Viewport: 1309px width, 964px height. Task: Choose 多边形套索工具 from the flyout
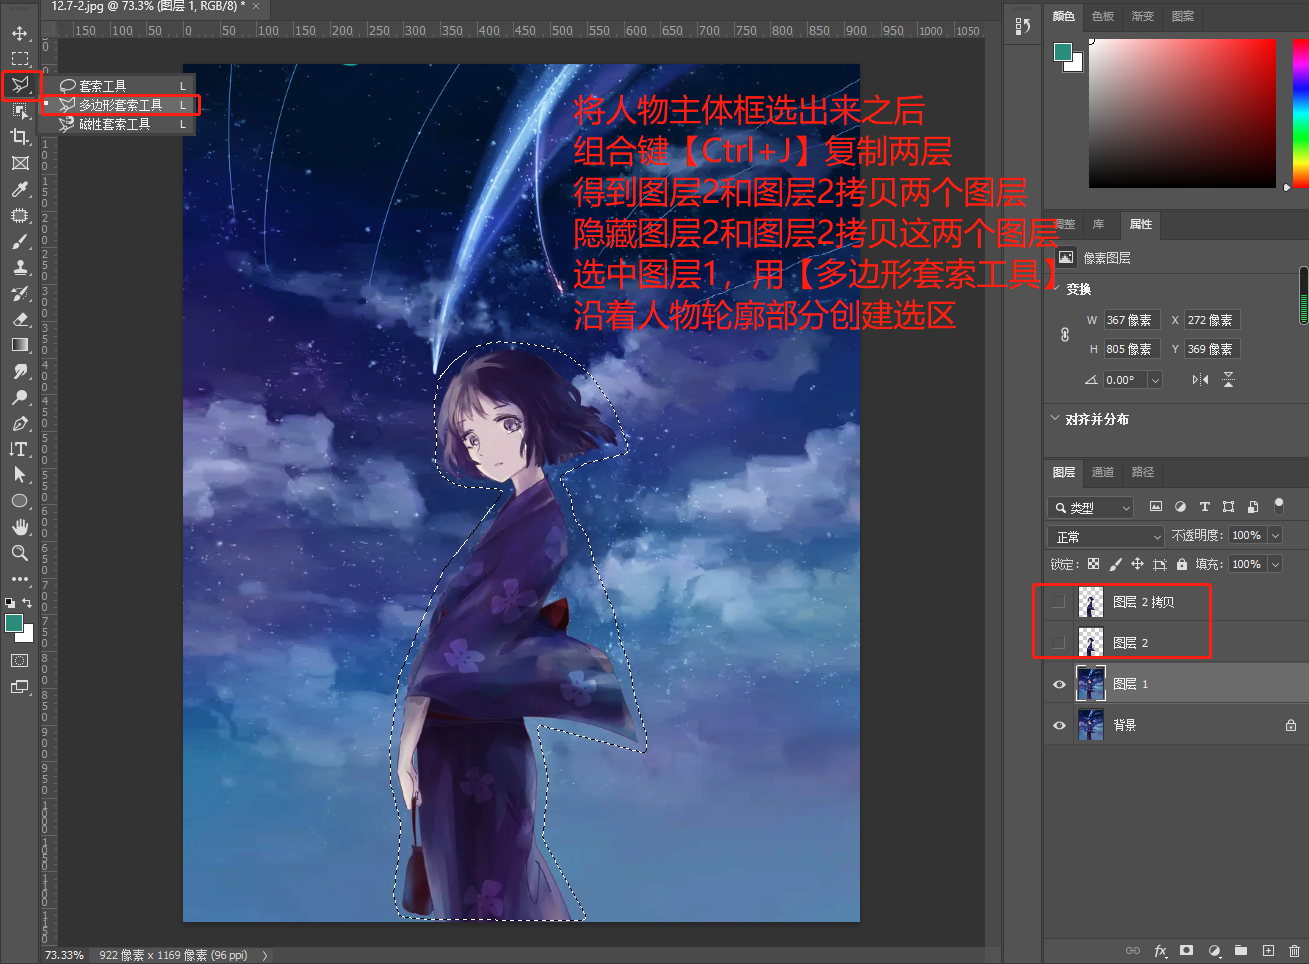tap(119, 105)
